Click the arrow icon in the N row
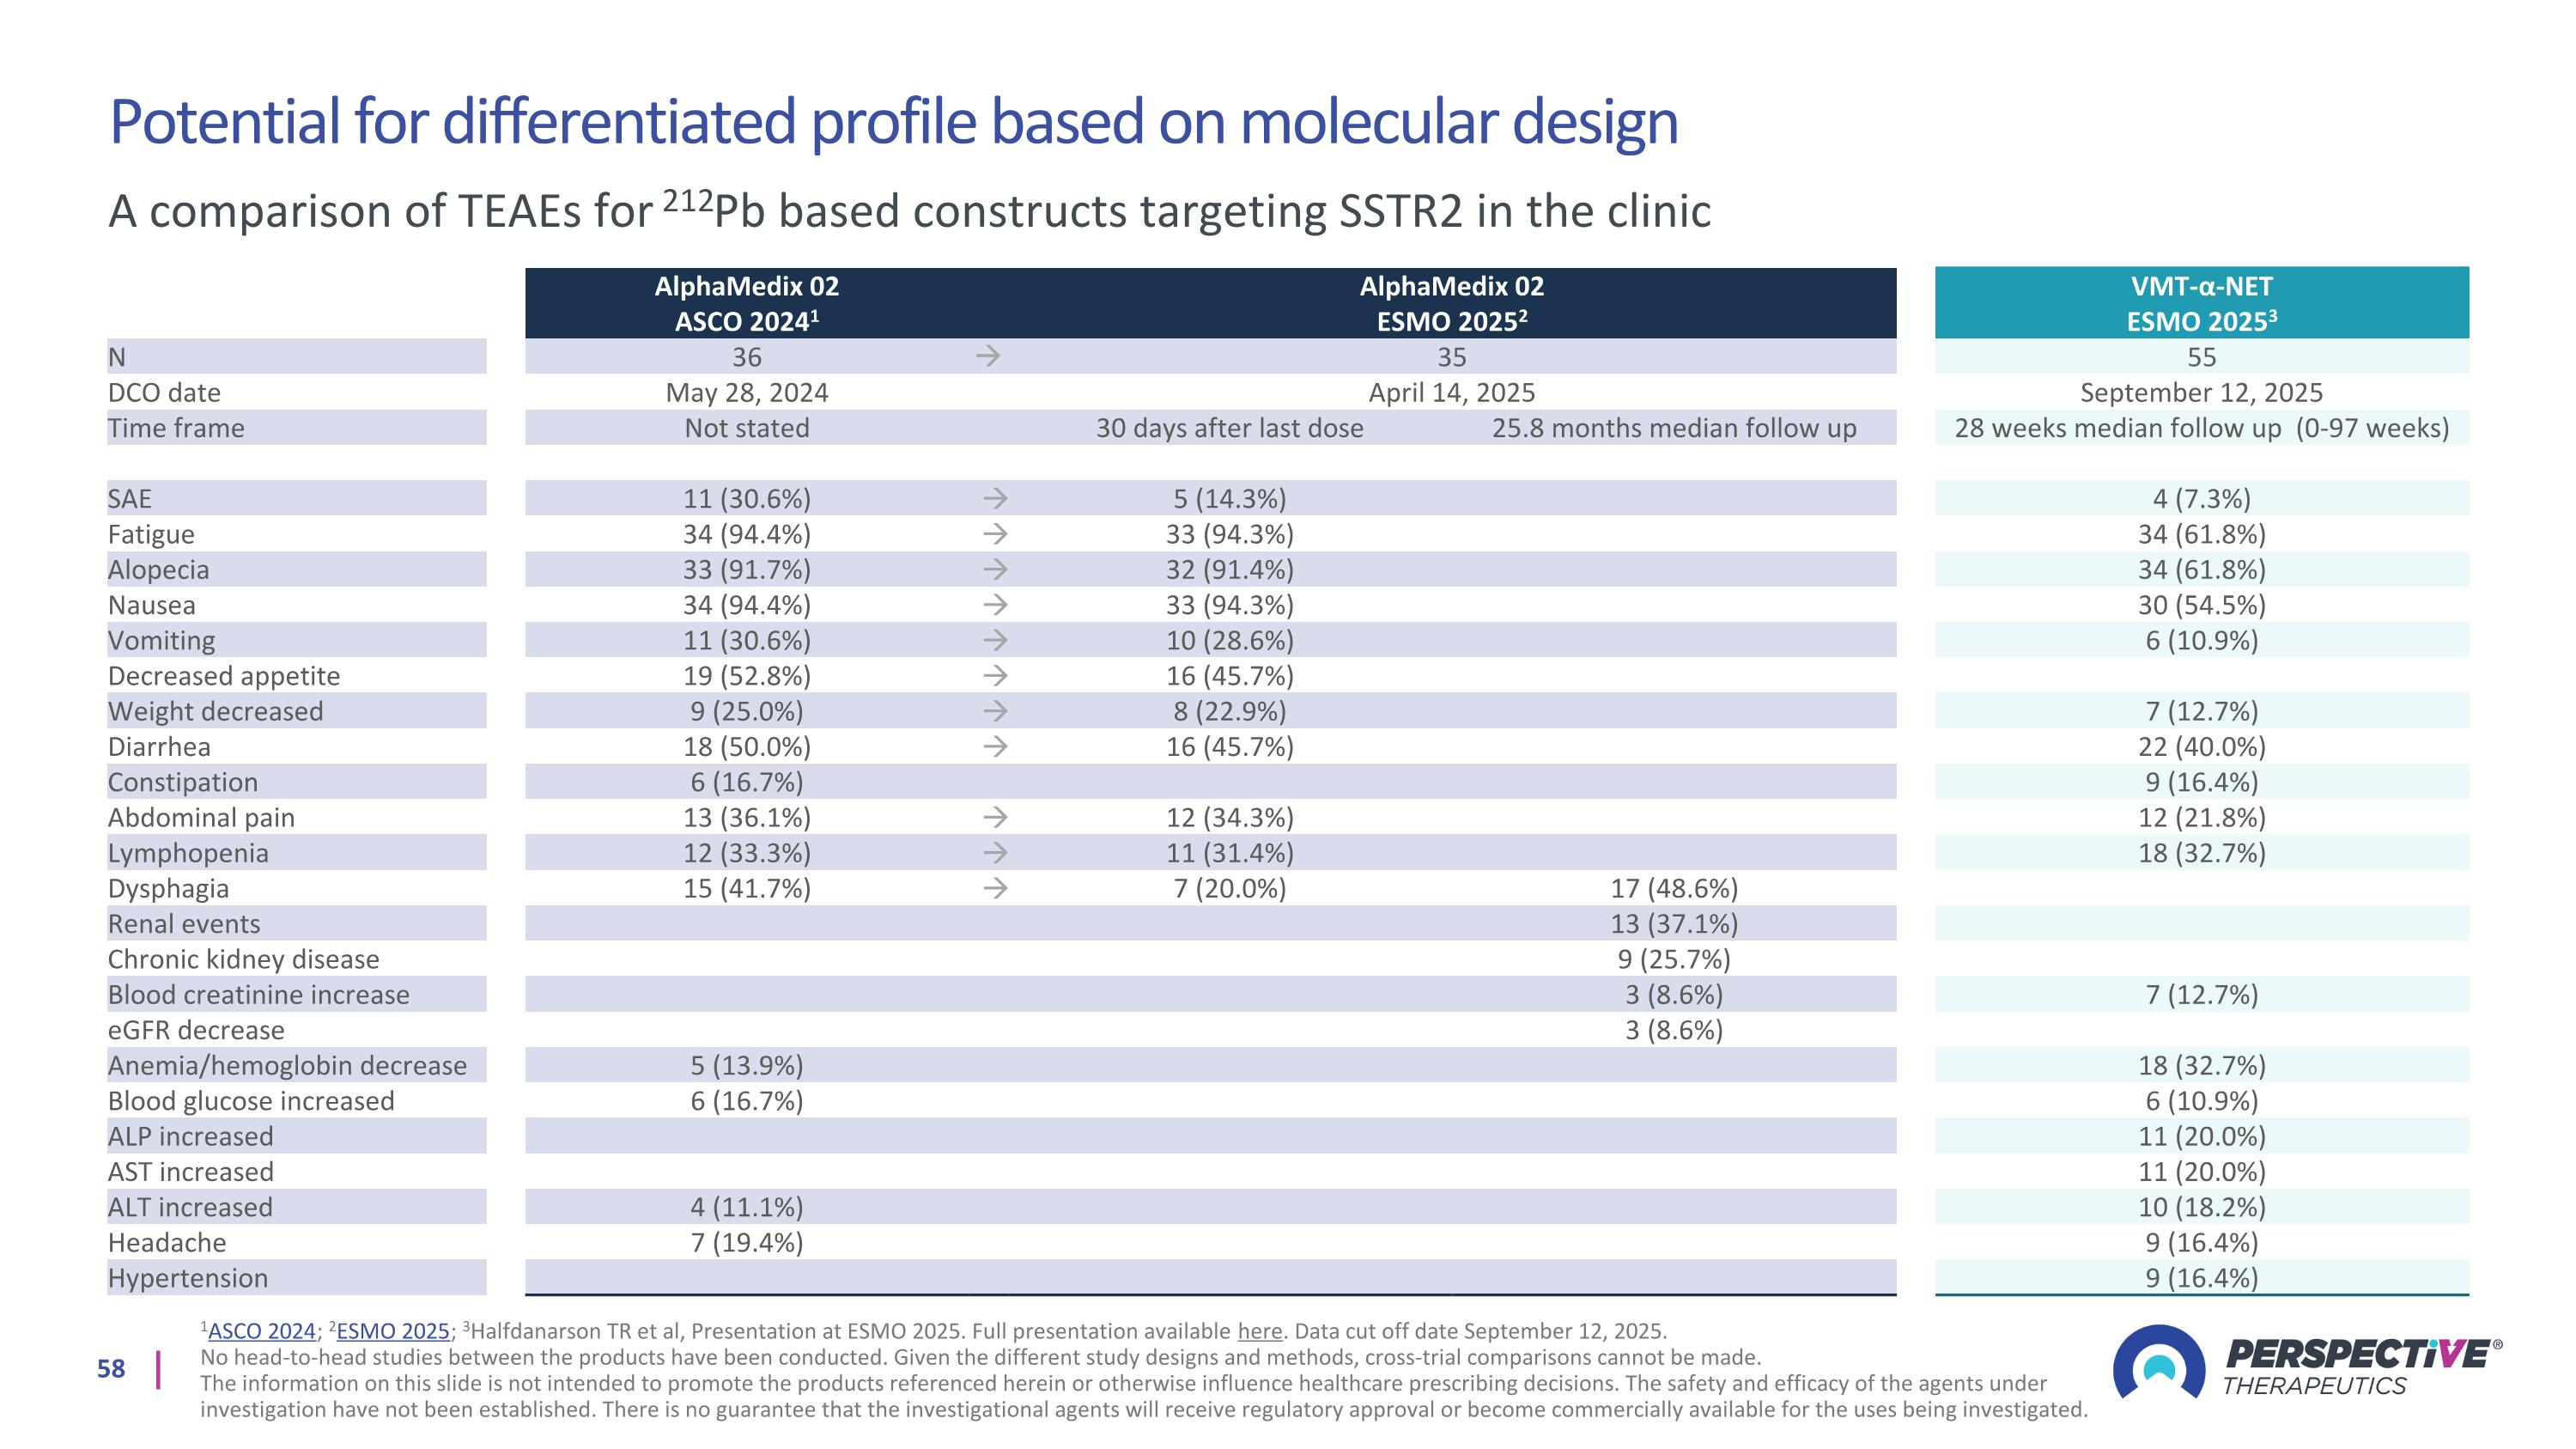The height and width of the screenshot is (1449, 2576). coord(988,356)
